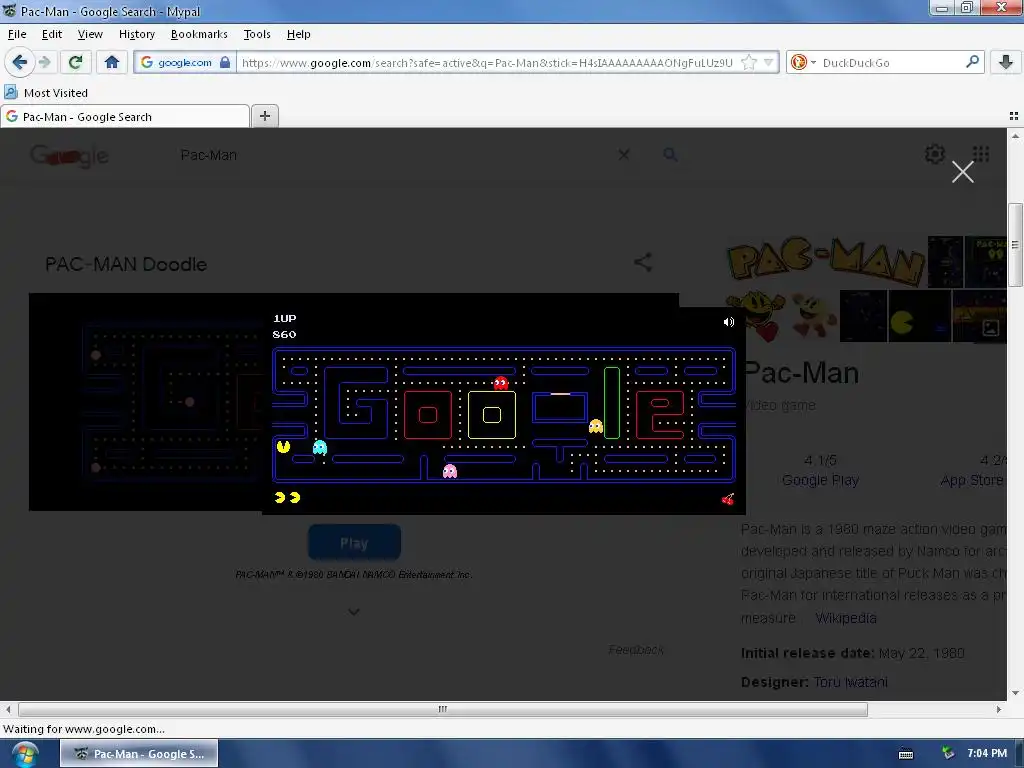Click the forward navigation arrow
Viewport: 1024px width, 768px height.
click(44, 62)
